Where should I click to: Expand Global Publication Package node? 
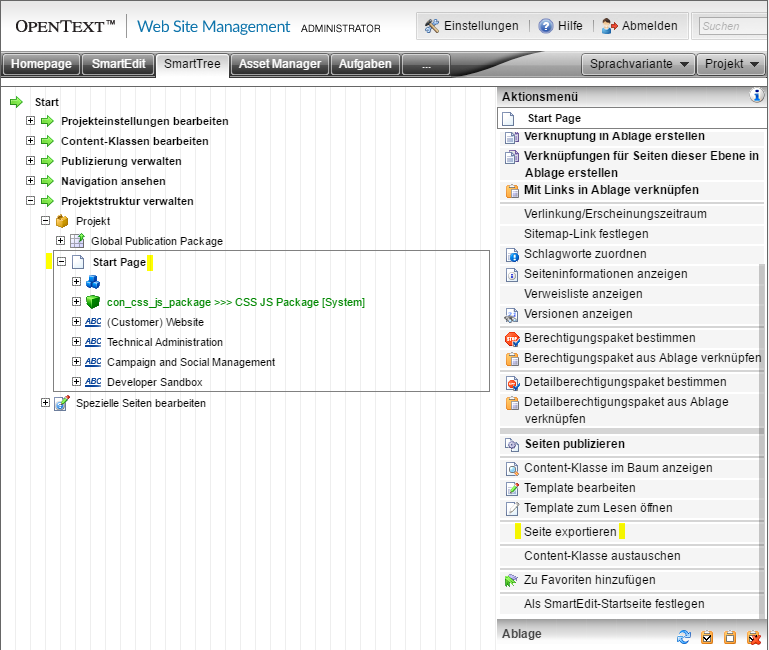pos(61,240)
